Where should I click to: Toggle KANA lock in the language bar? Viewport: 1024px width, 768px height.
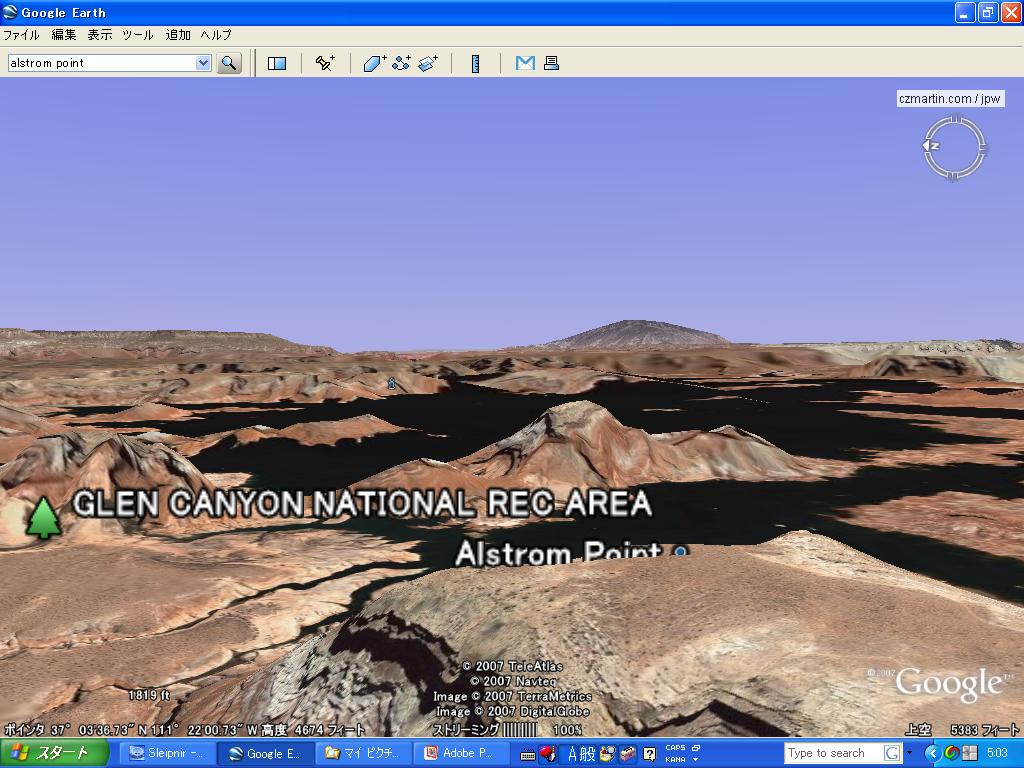675,759
